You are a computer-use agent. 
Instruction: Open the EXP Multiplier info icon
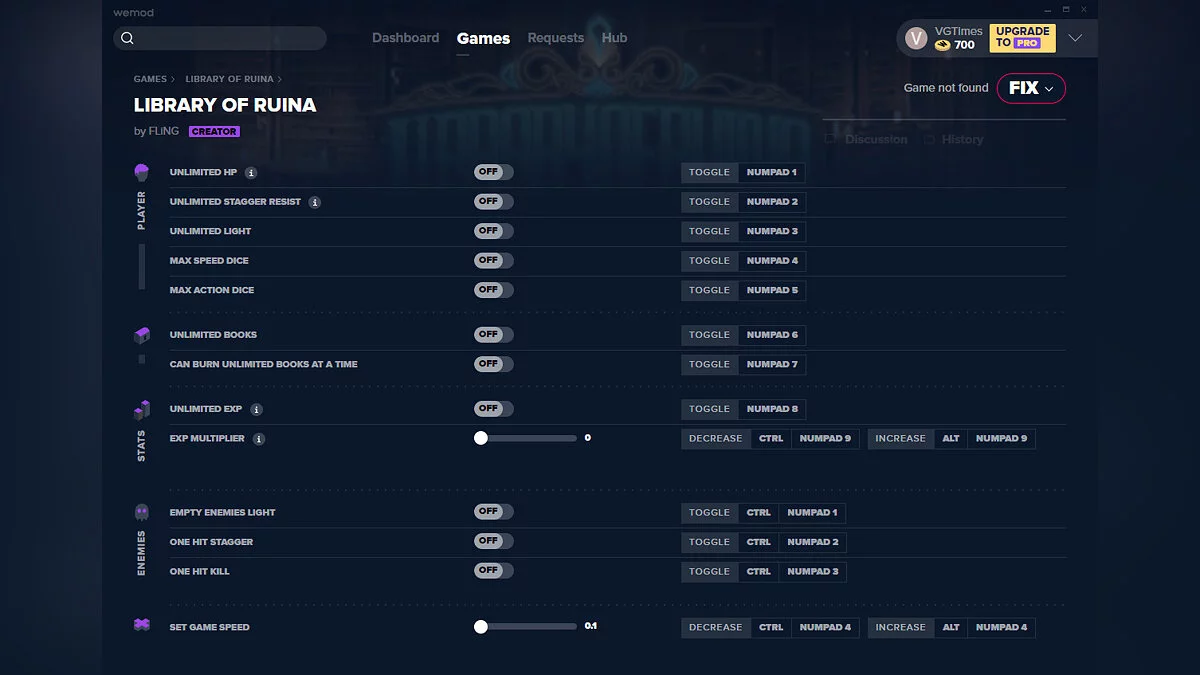point(259,439)
